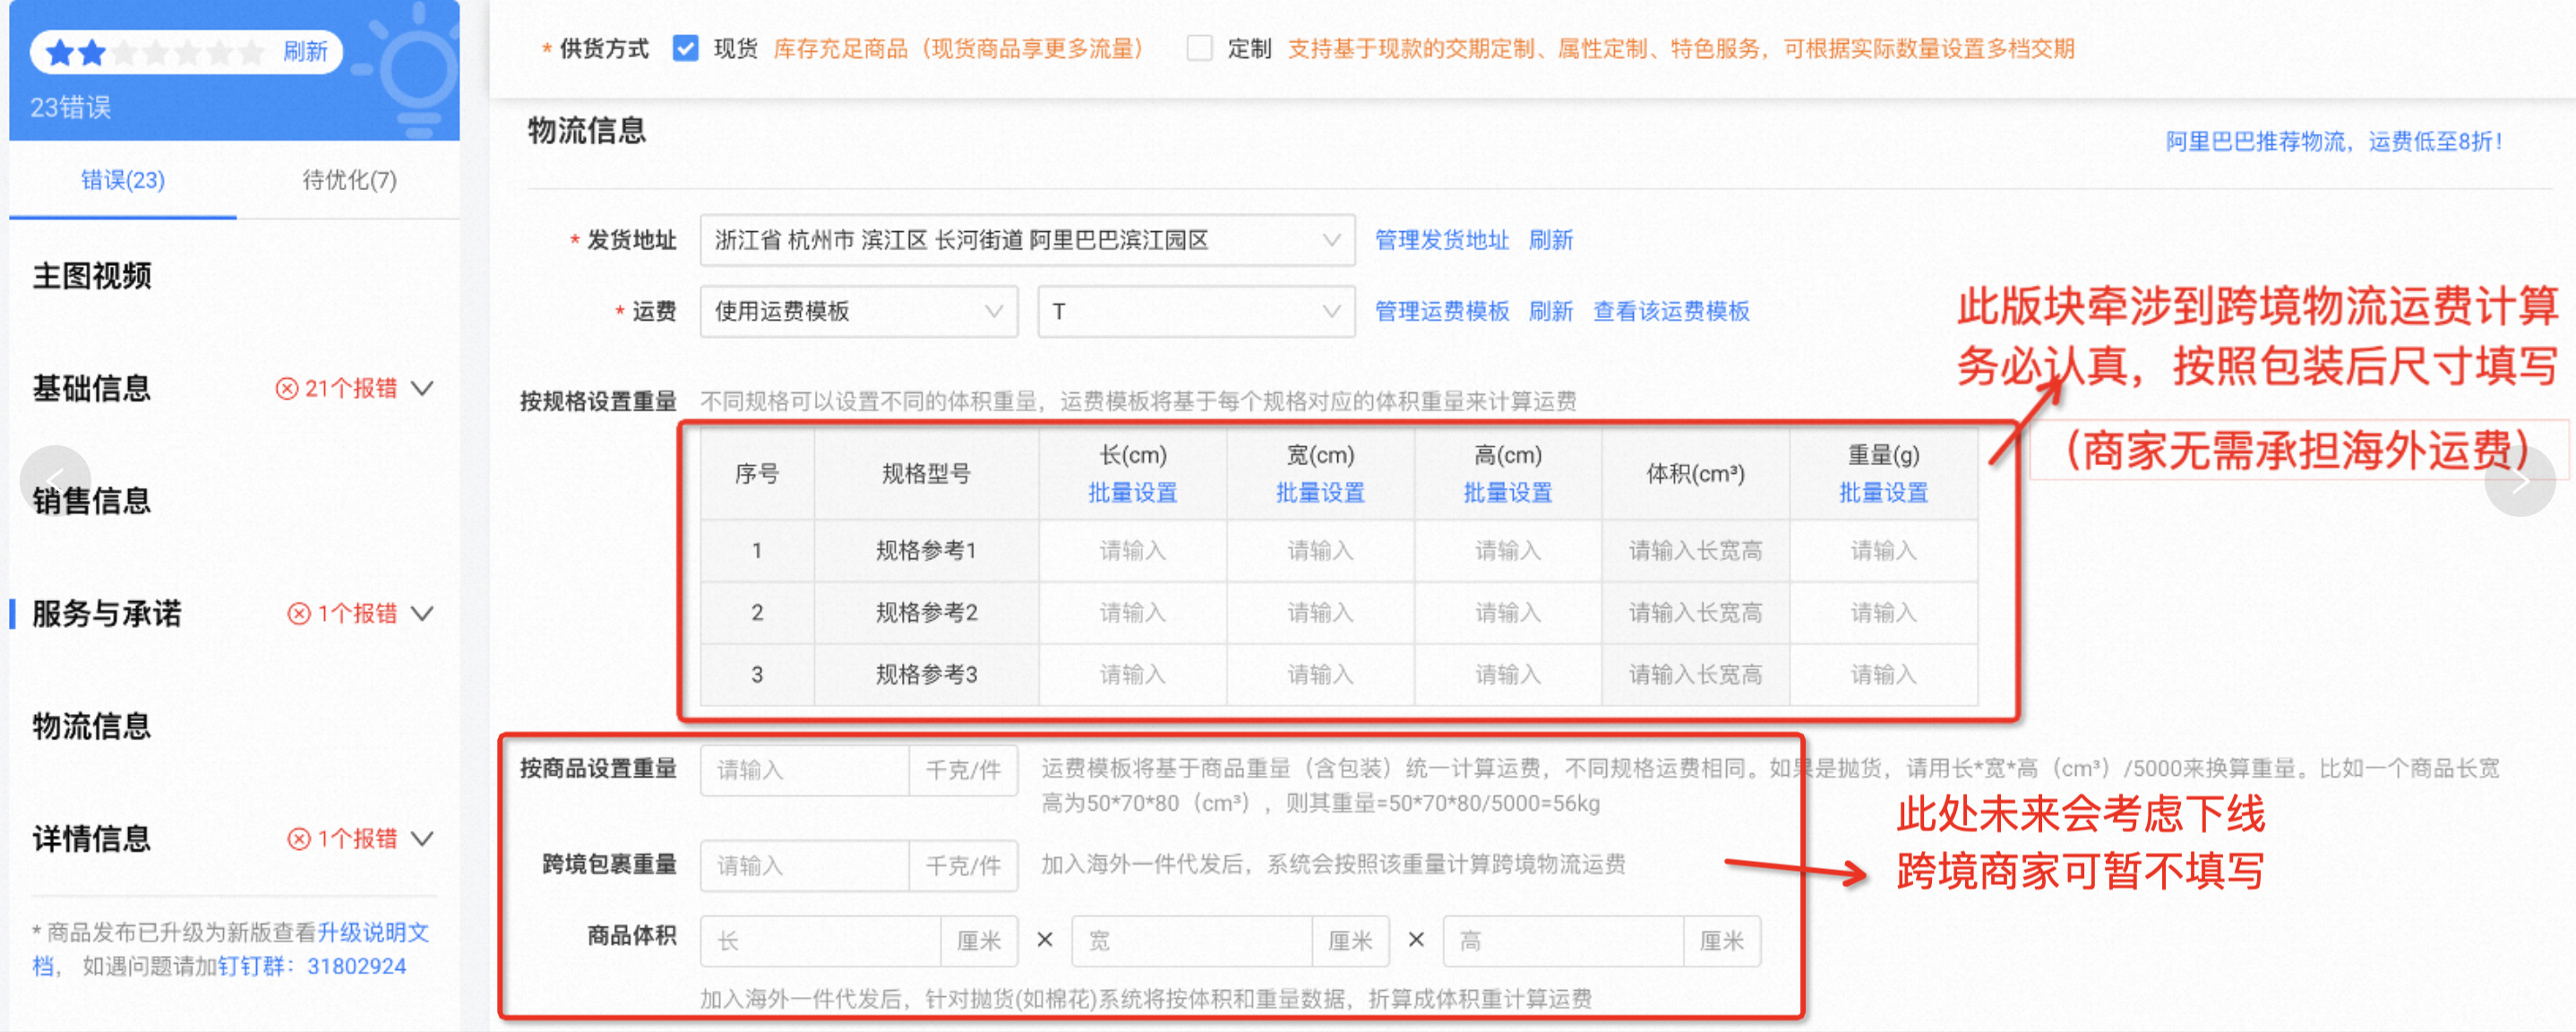The image size is (2576, 1032).
Task: Check the 现货 supply checkbox
Action: coord(686,48)
